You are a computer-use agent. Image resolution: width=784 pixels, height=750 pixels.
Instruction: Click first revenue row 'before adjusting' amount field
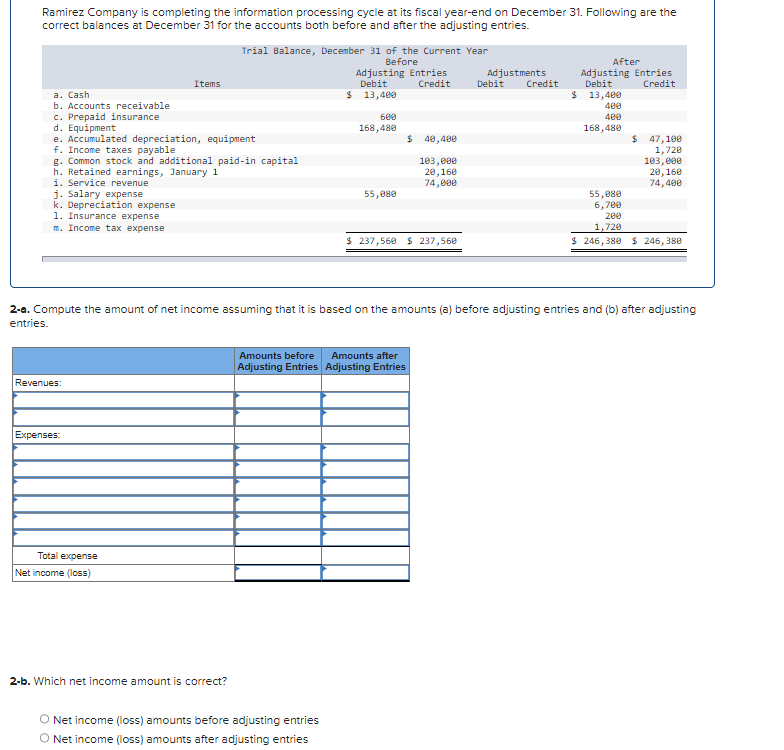pyautogui.click(x=278, y=400)
